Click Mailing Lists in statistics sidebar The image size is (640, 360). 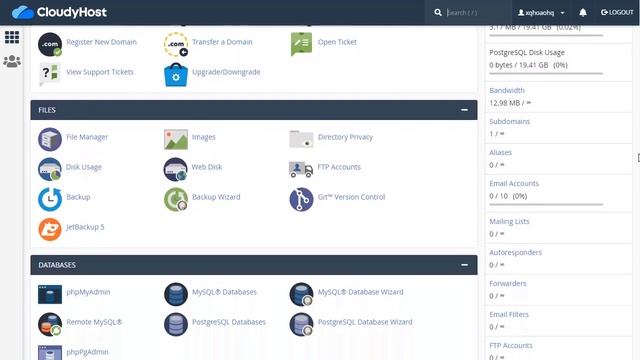click(x=509, y=221)
